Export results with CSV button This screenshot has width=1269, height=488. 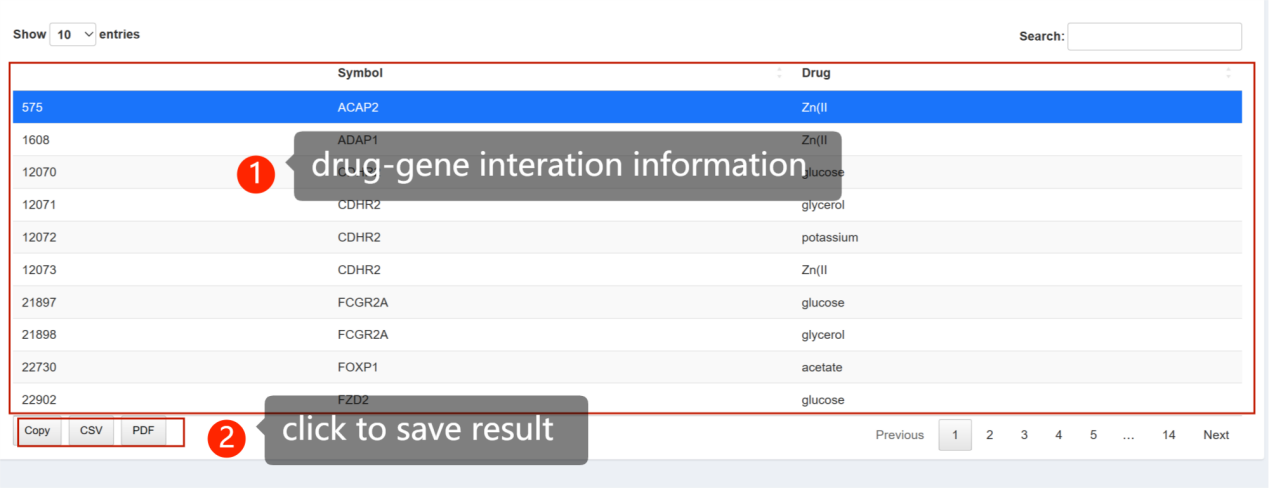click(x=91, y=431)
